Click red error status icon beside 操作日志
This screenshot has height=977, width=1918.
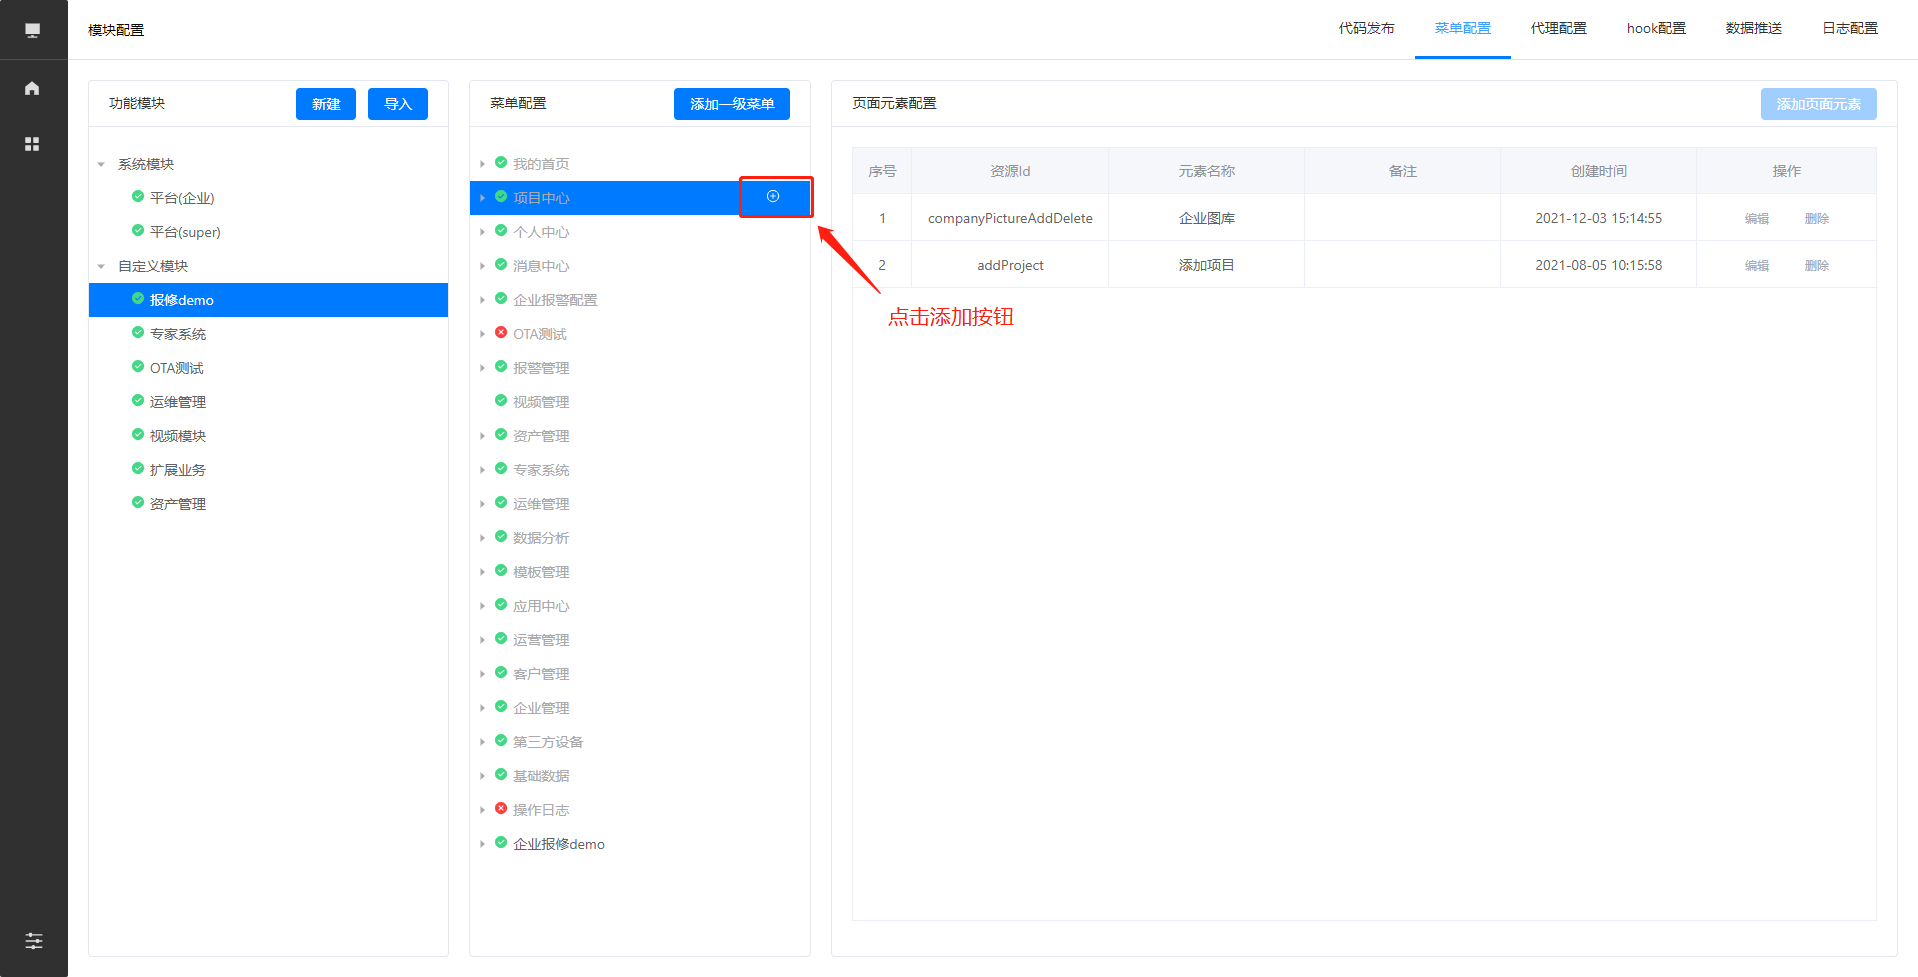pos(501,809)
